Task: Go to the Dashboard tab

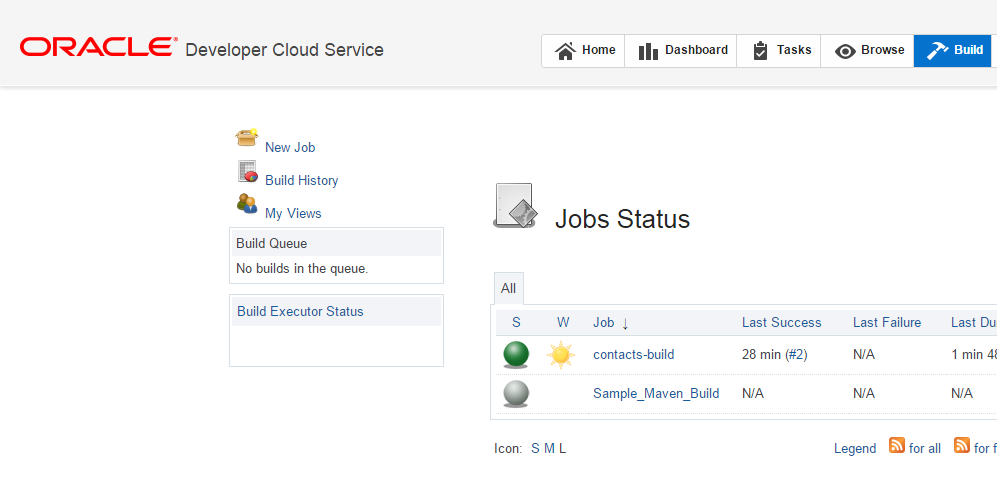Action: pos(683,50)
